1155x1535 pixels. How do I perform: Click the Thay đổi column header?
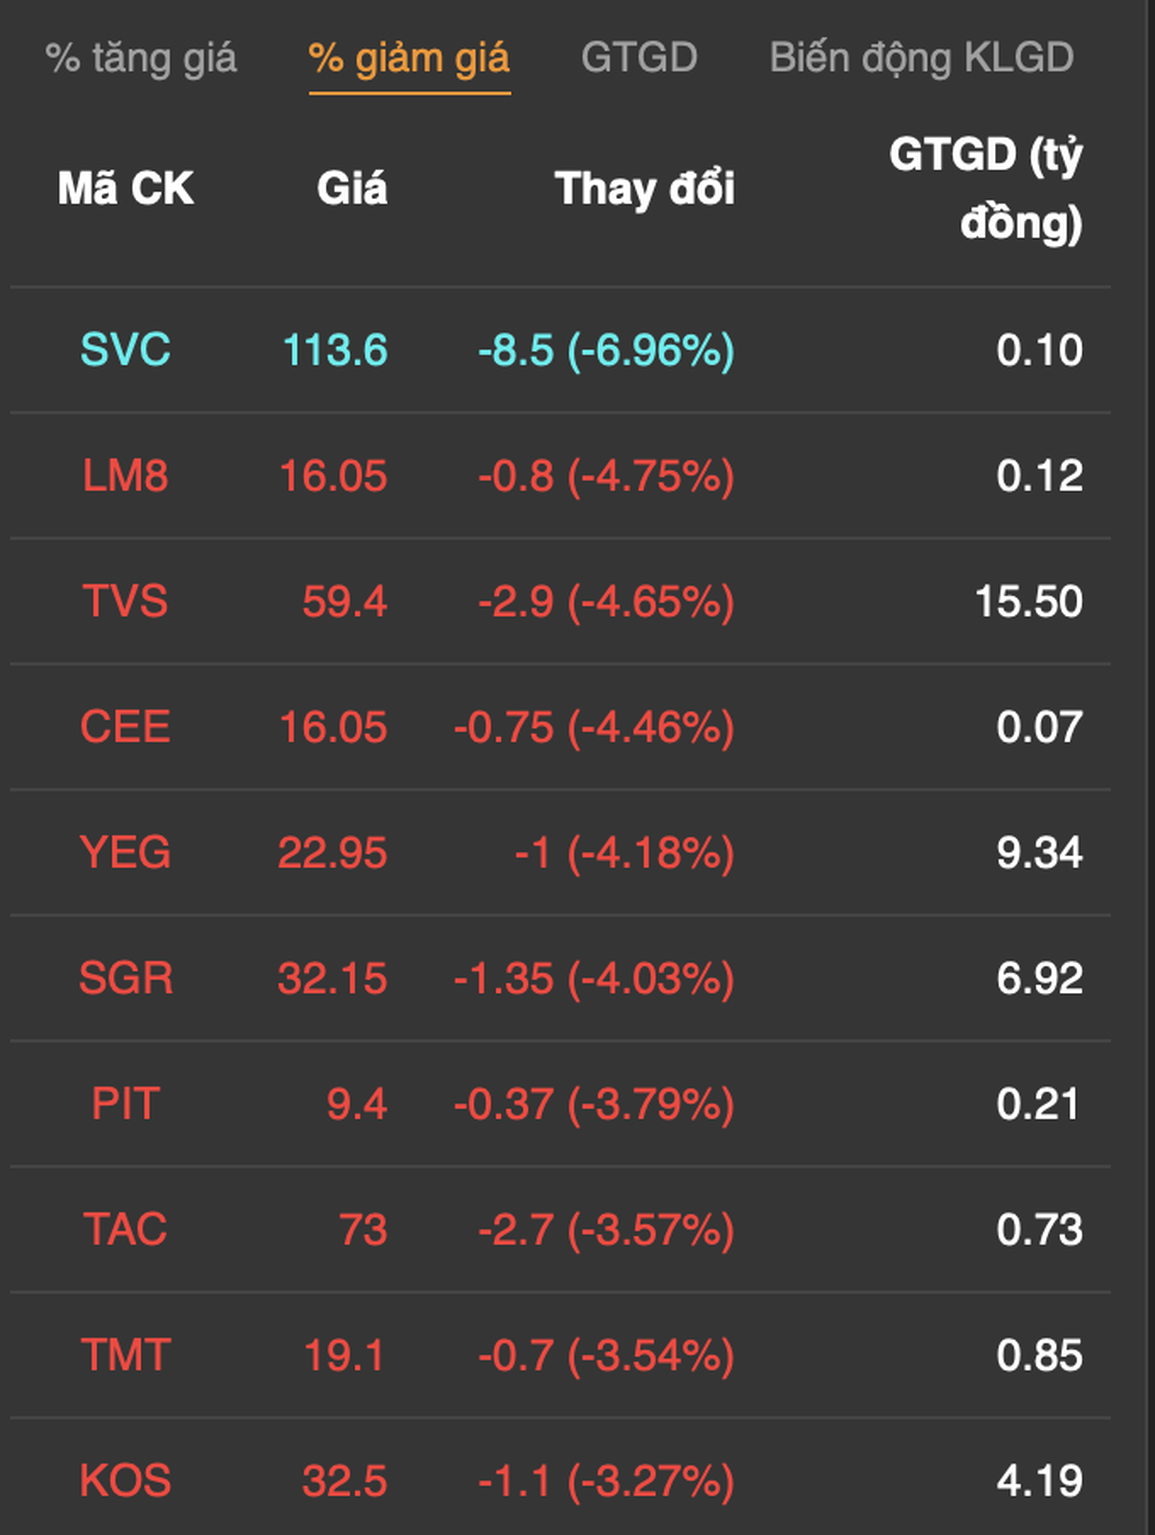tap(644, 188)
